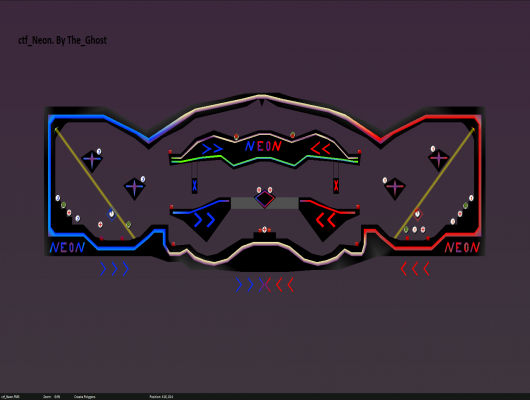Click the three red chevrons below red base

415,269
